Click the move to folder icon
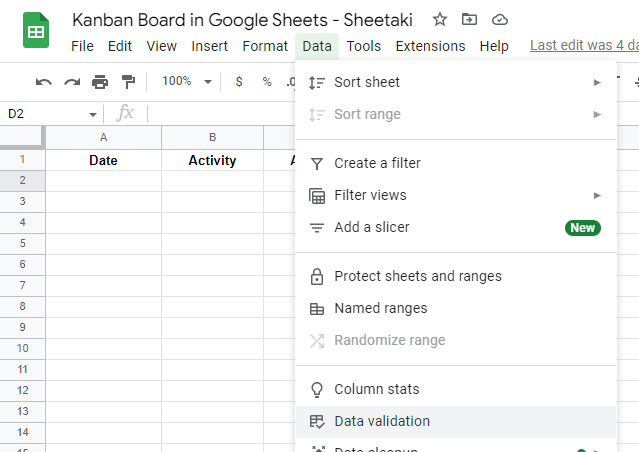The image size is (639, 452). (x=470, y=19)
